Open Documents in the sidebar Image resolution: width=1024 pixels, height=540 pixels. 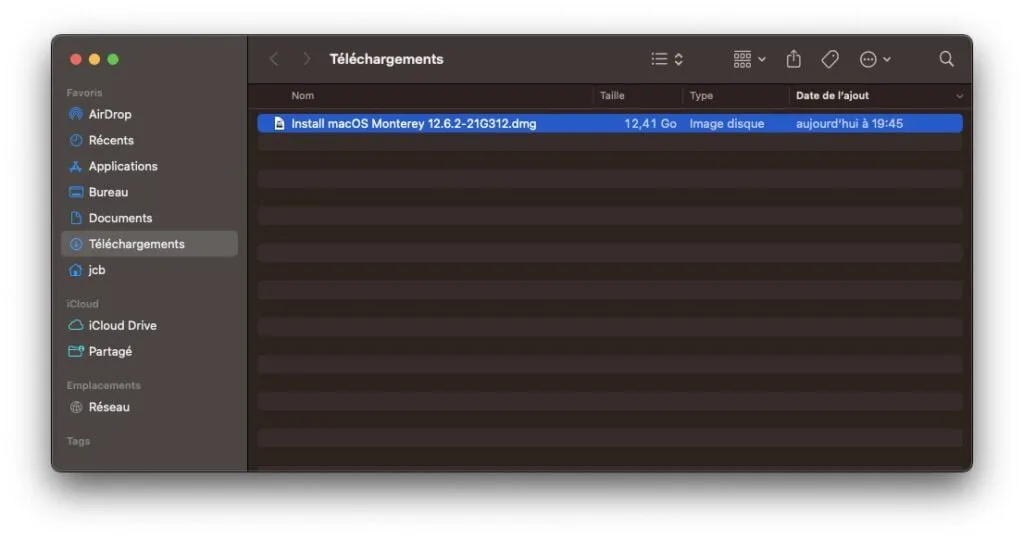pyautogui.click(x=149, y=218)
